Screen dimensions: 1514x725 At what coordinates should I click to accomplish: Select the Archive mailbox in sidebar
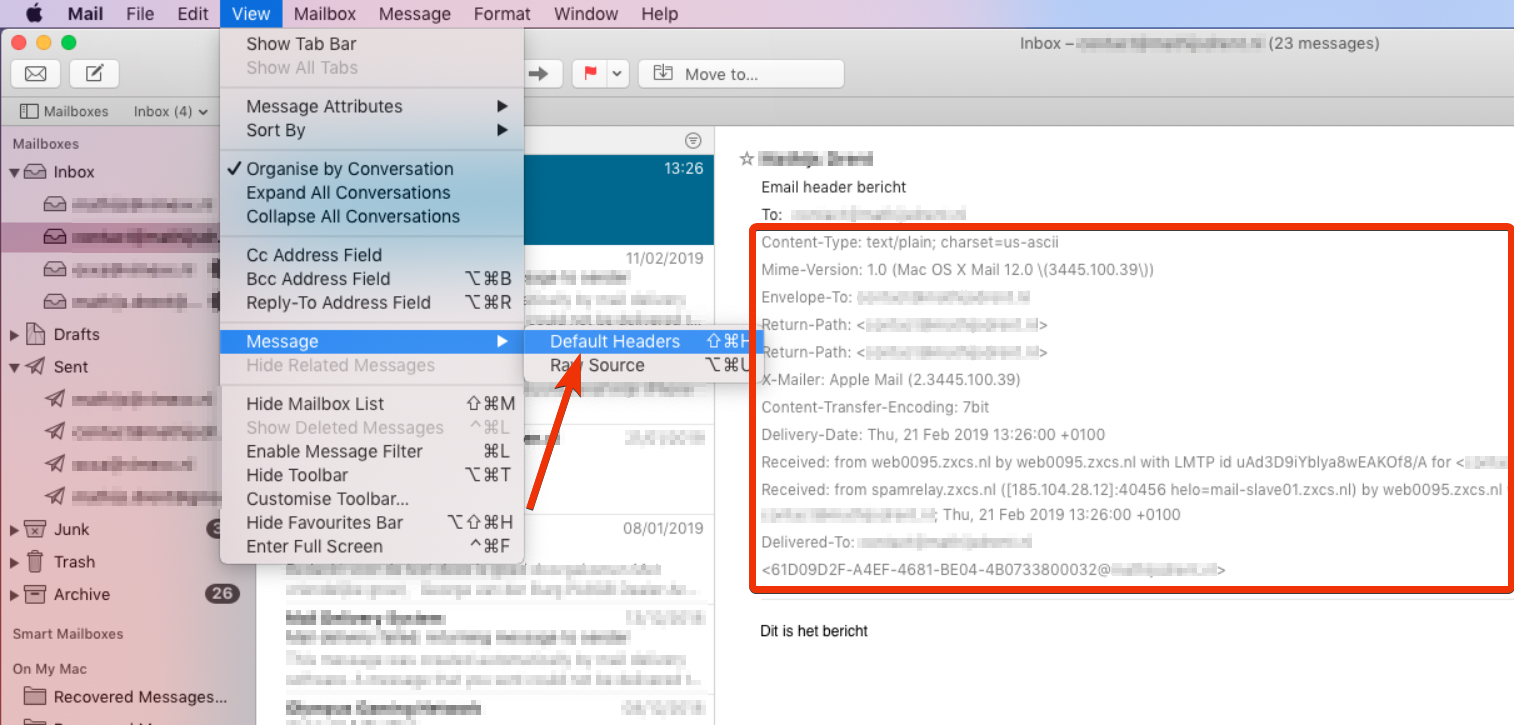tap(81, 594)
